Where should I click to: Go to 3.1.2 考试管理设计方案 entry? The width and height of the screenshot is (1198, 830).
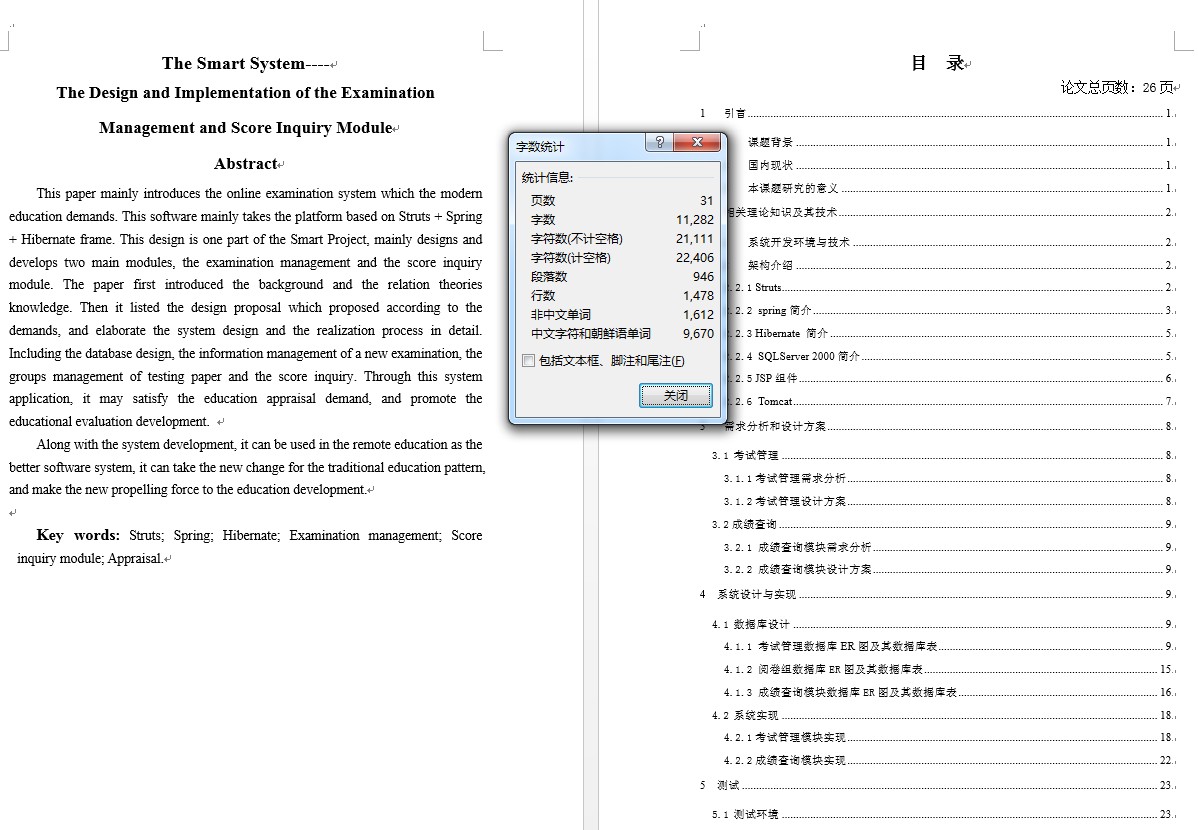tap(949, 501)
